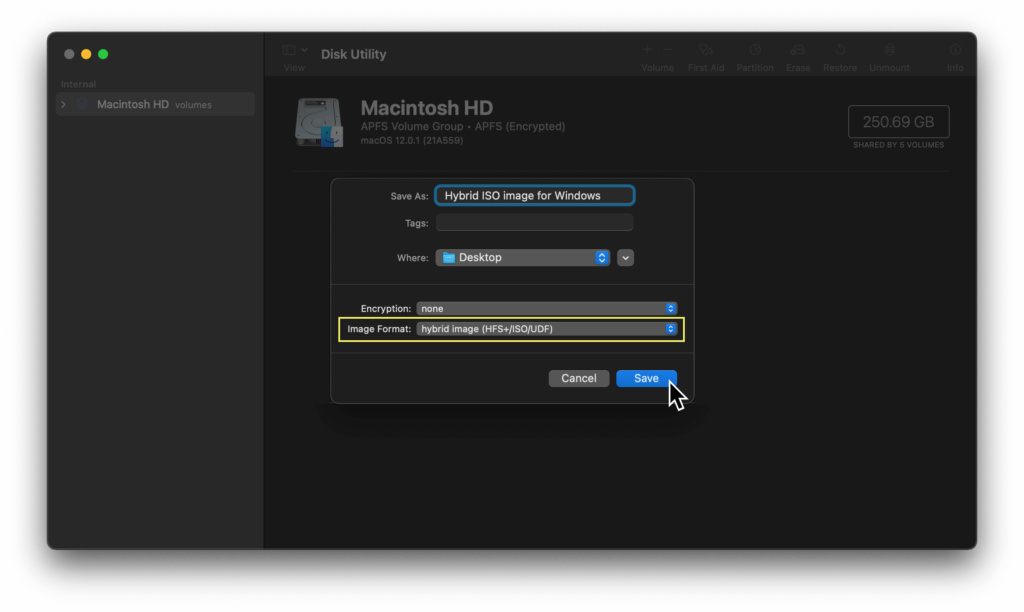The image size is (1024, 612).
Task: Open the Encryption dropdown
Action: (x=547, y=308)
